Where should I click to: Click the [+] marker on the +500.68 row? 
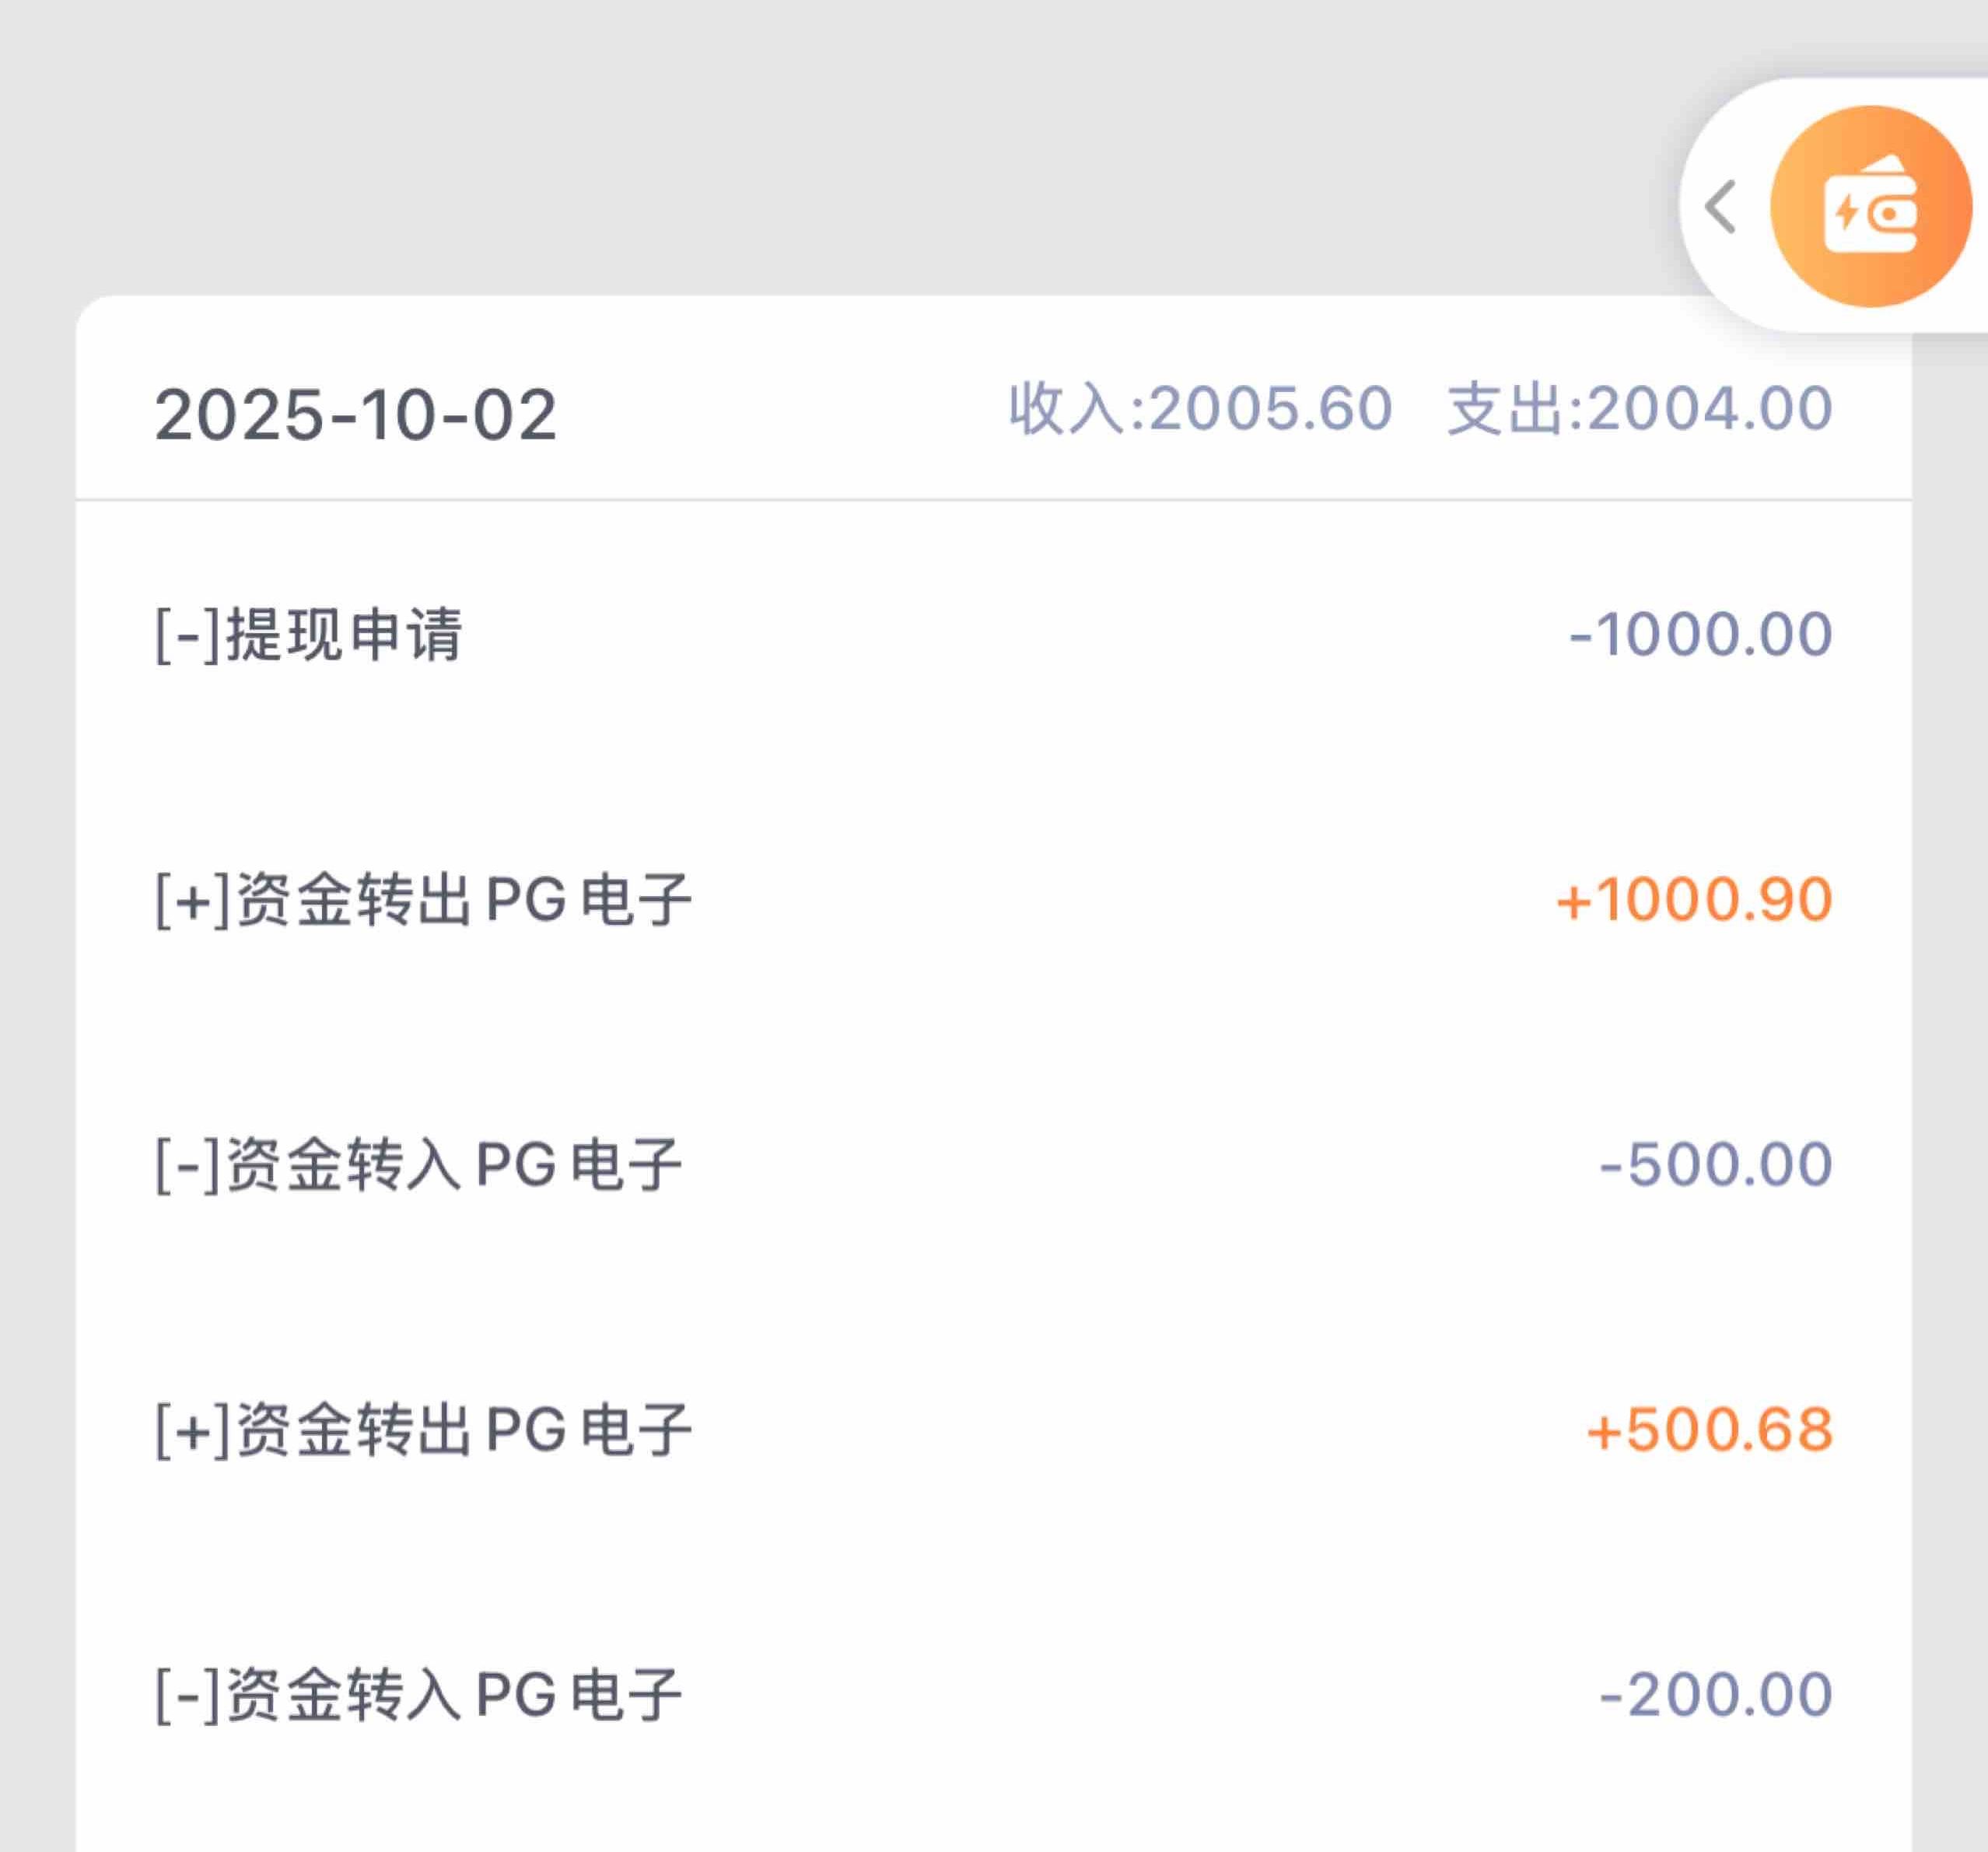pyautogui.click(x=193, y=1430)
